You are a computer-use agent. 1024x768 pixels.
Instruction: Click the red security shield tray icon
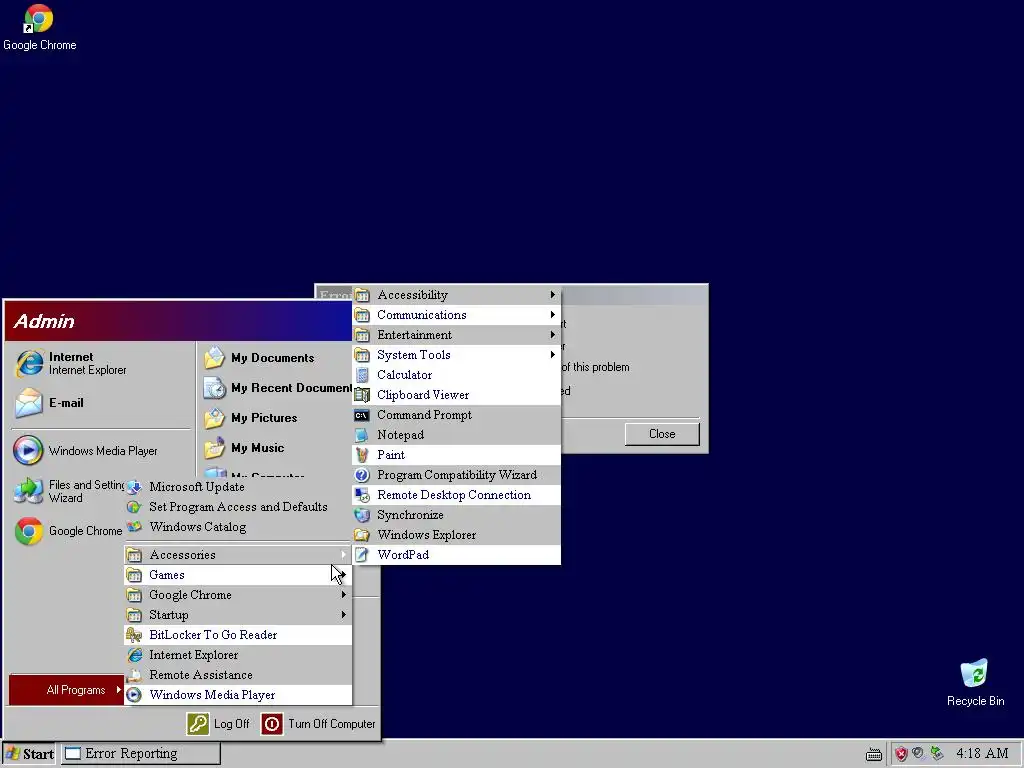[901, 754]
